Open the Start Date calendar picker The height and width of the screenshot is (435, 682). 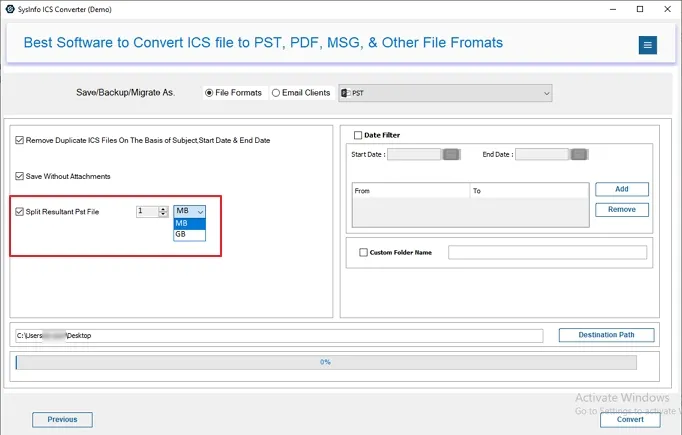pyautogui.click(x=451, y=154)
